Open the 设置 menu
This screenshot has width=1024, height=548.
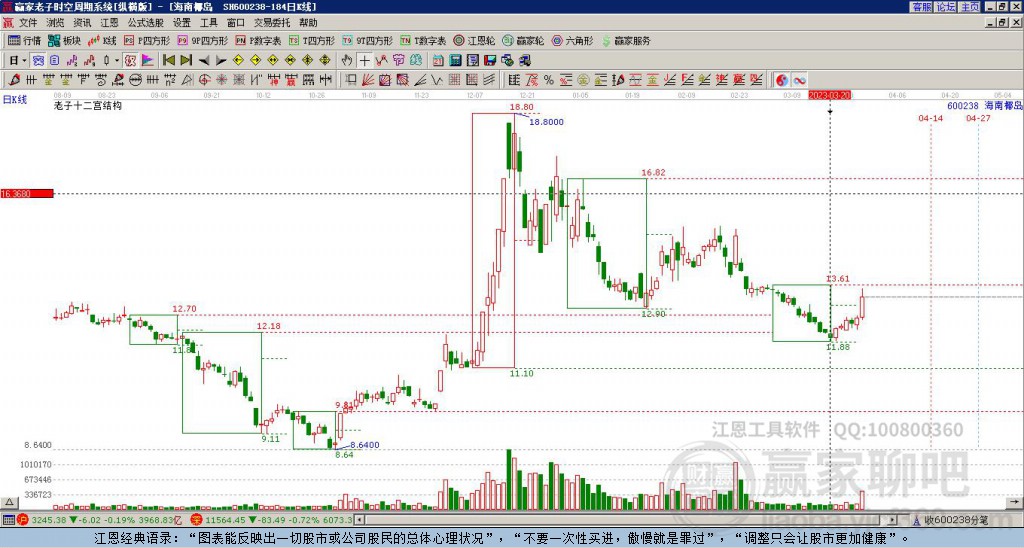182,23
